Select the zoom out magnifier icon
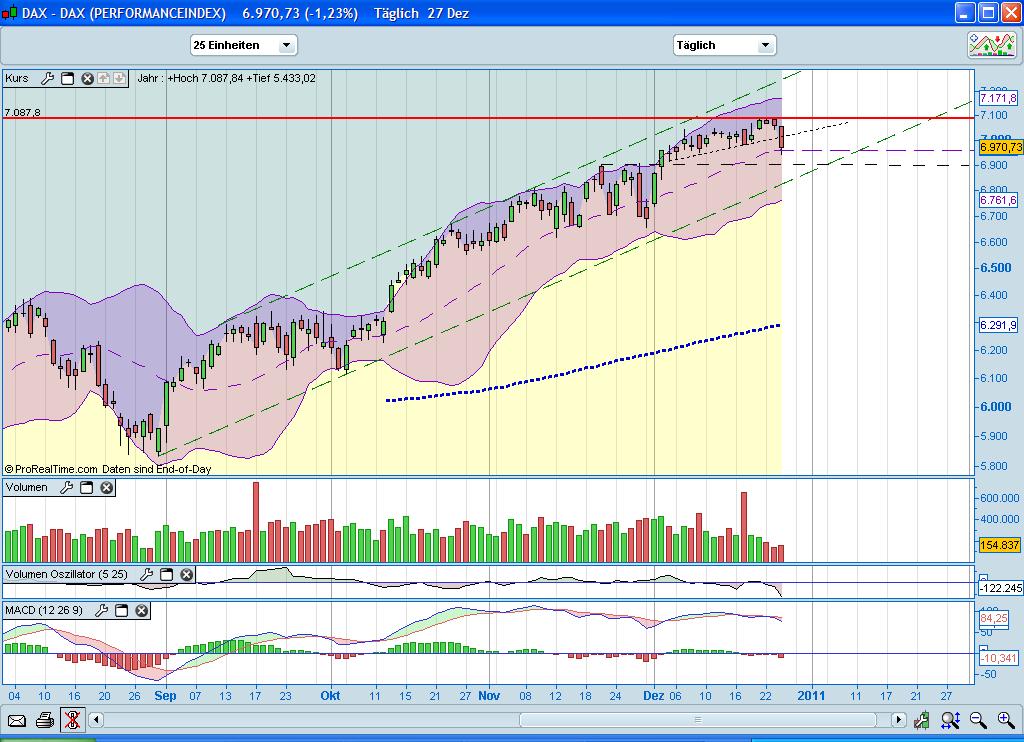 click(x=977, y=720)
